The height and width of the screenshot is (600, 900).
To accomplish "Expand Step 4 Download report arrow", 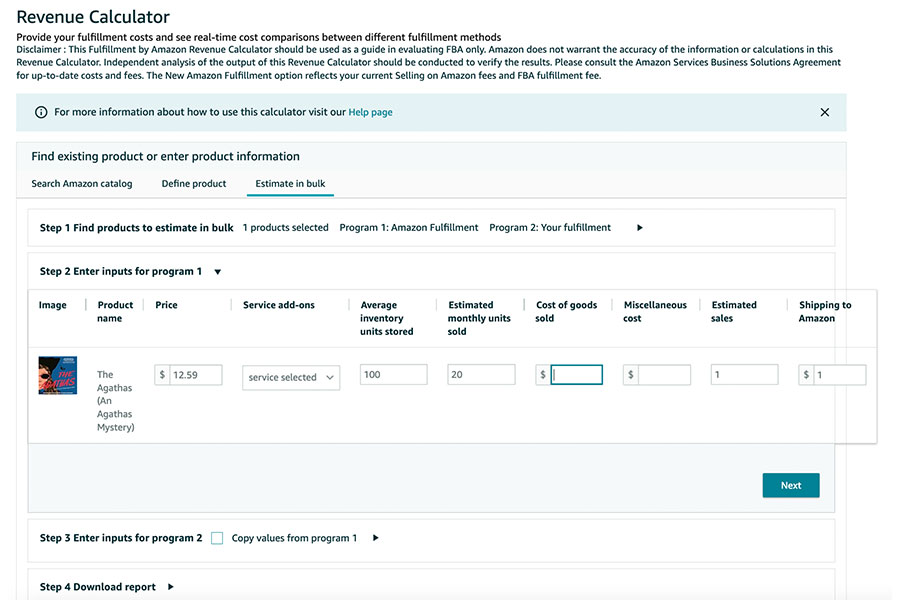I will click(170, 587).
